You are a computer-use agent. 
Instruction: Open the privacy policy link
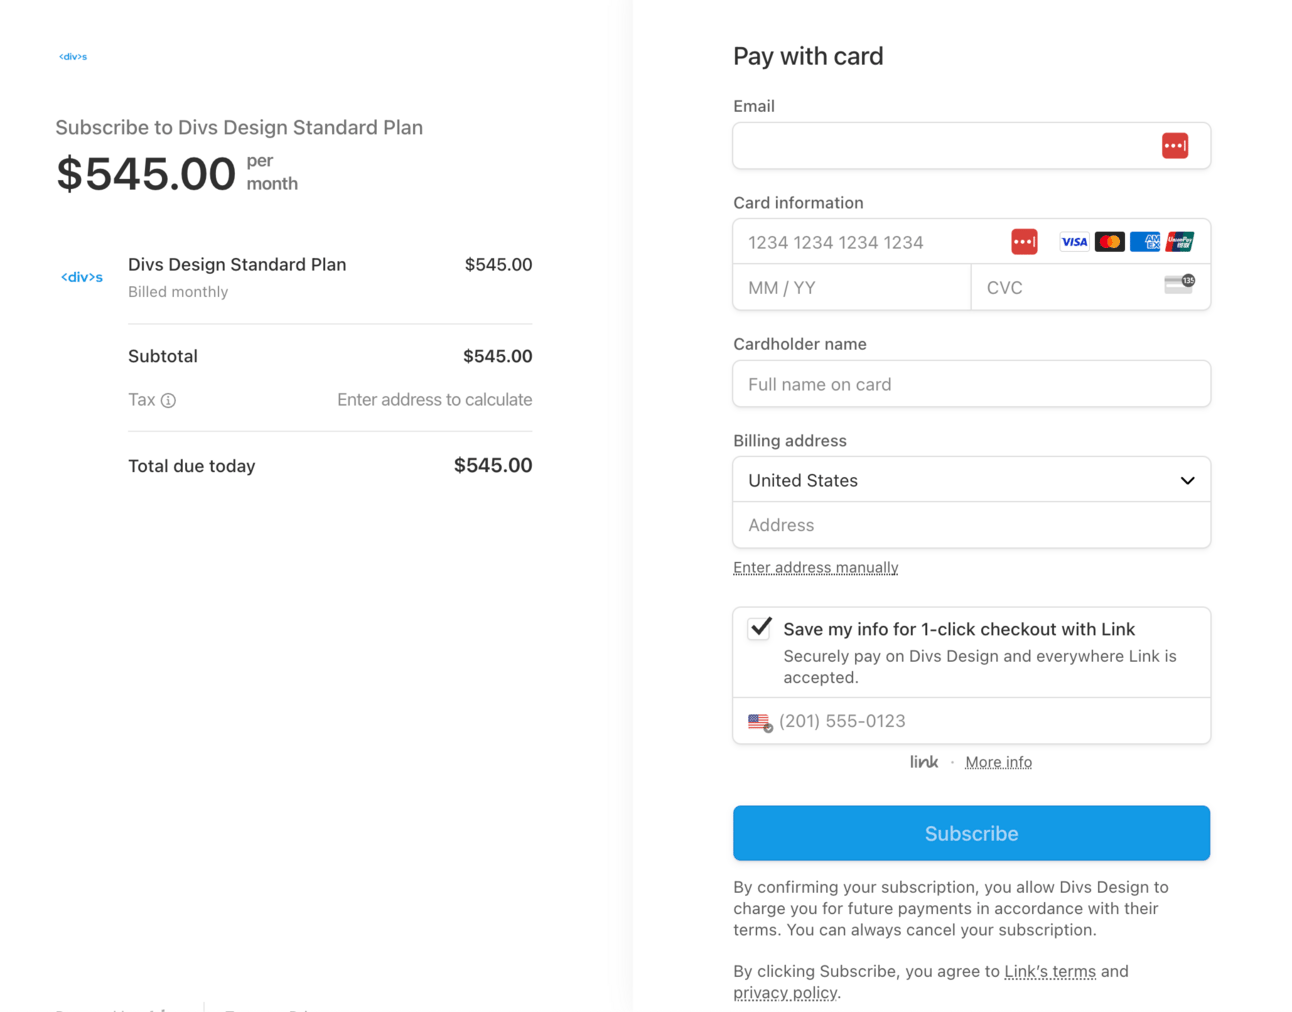pos(785,993)
